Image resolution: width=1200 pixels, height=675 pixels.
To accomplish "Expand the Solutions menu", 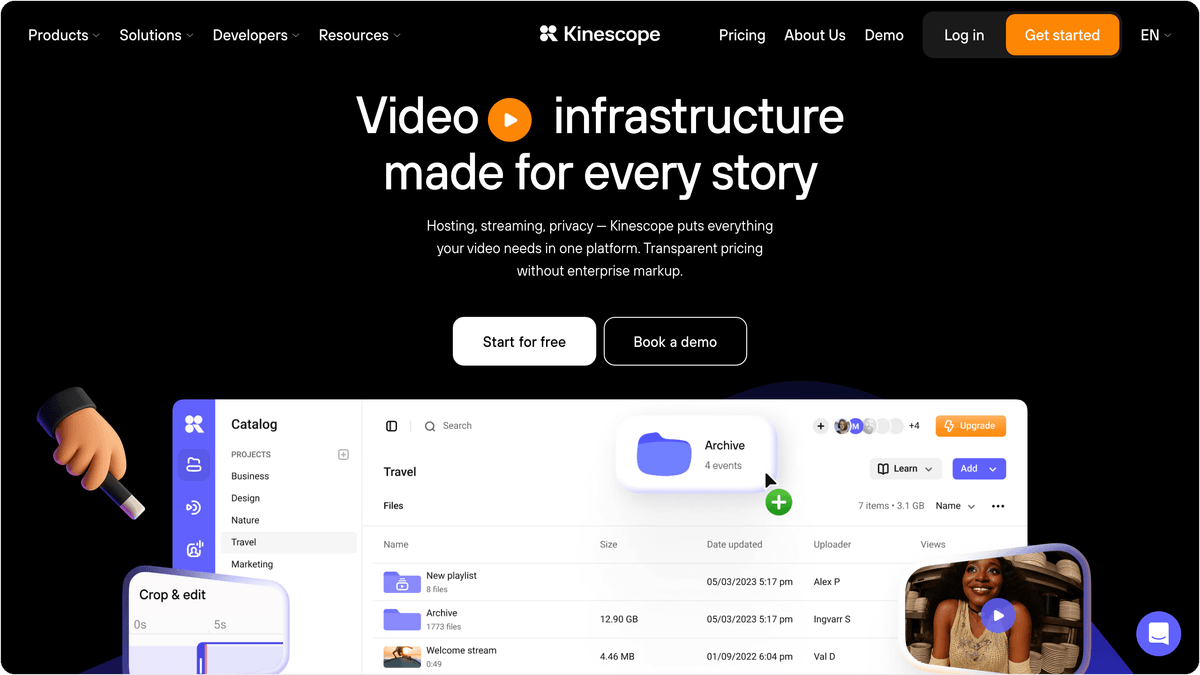I will pyautogui.click(x=156, y=35).
